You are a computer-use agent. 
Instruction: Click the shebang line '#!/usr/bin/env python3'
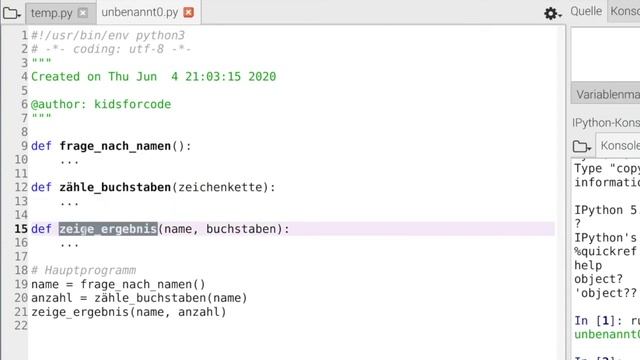[108, 36]
